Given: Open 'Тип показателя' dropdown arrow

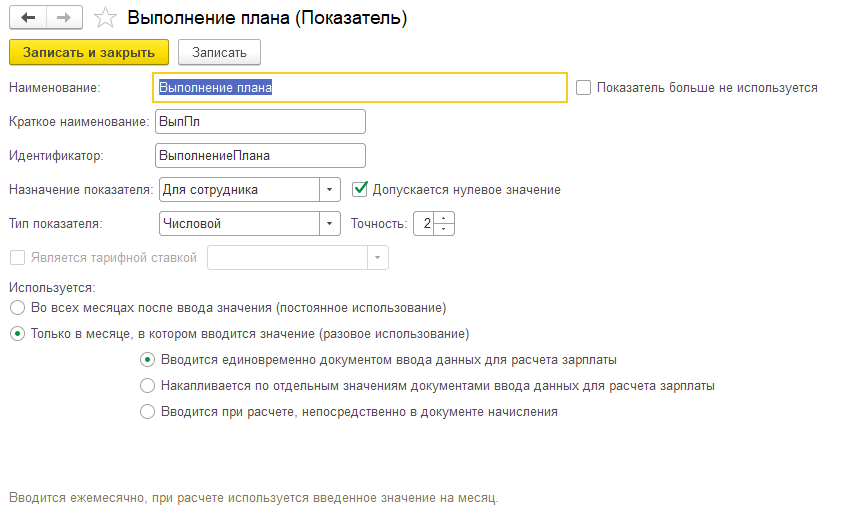Looking at the screenshot, I should (x=330, y=223).
